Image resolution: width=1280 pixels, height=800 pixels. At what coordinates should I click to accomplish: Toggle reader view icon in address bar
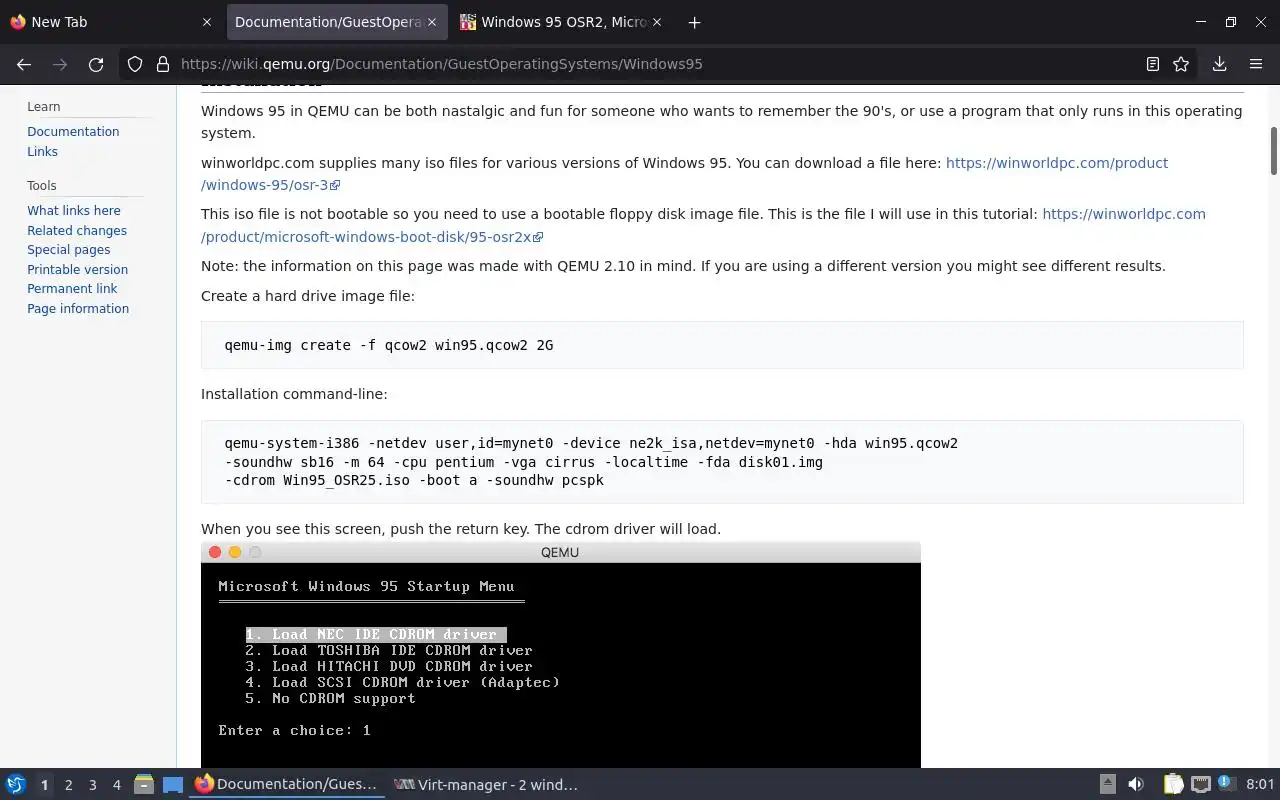tap(1153, 64)
